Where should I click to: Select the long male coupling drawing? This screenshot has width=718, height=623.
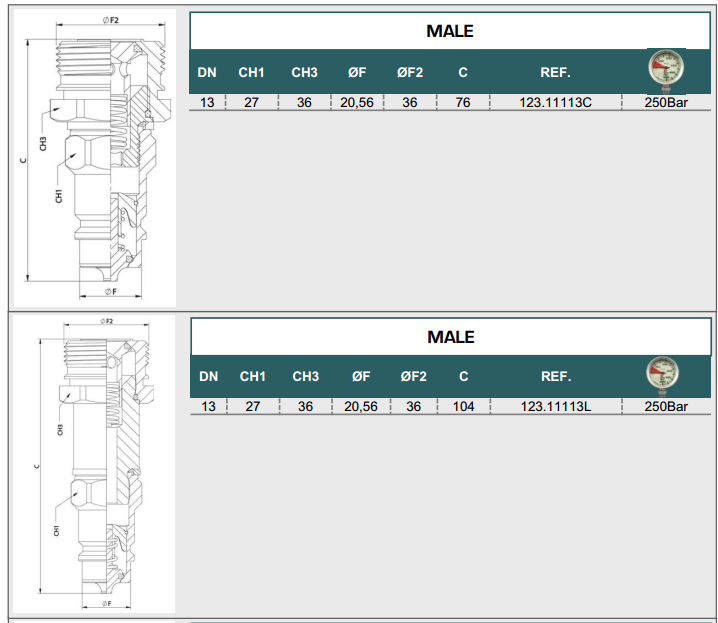[93, 463]
